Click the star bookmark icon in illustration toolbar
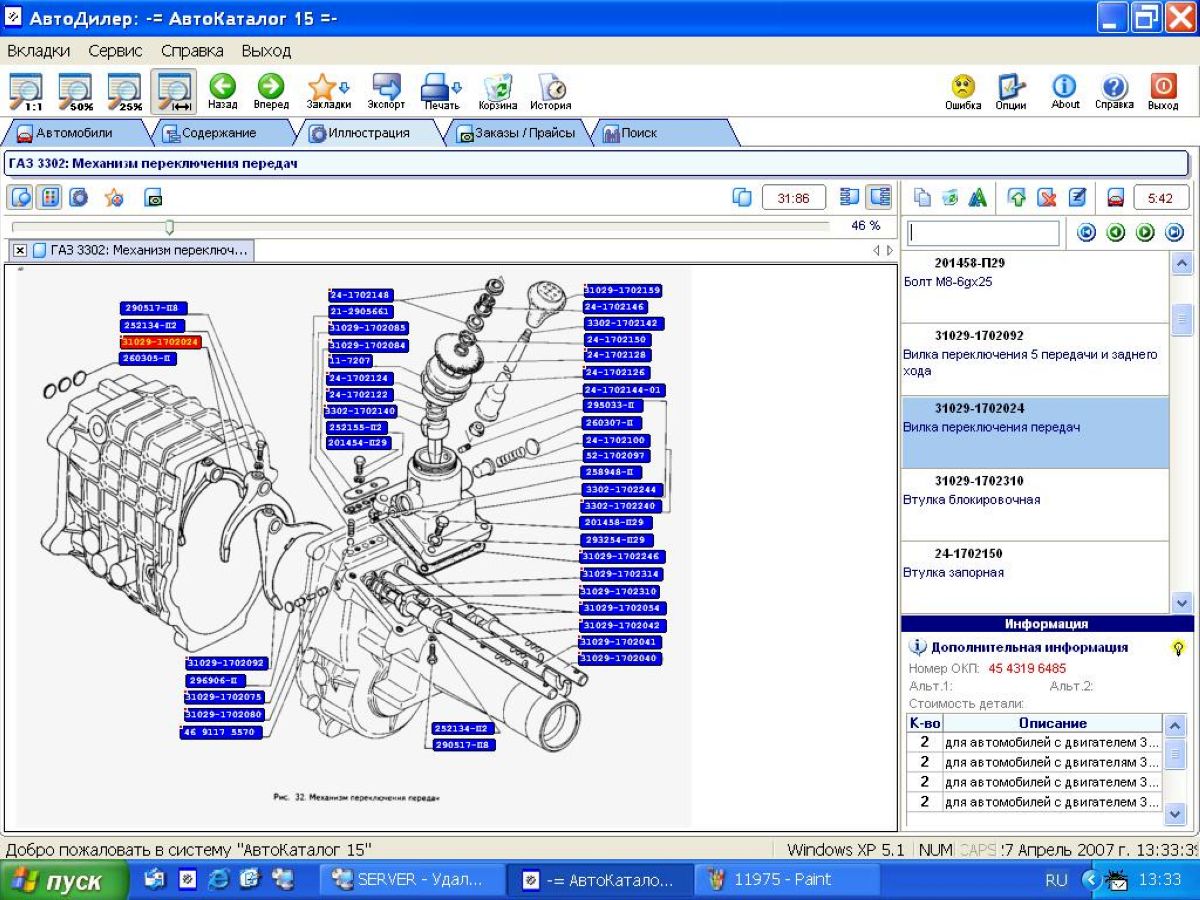 114,198
